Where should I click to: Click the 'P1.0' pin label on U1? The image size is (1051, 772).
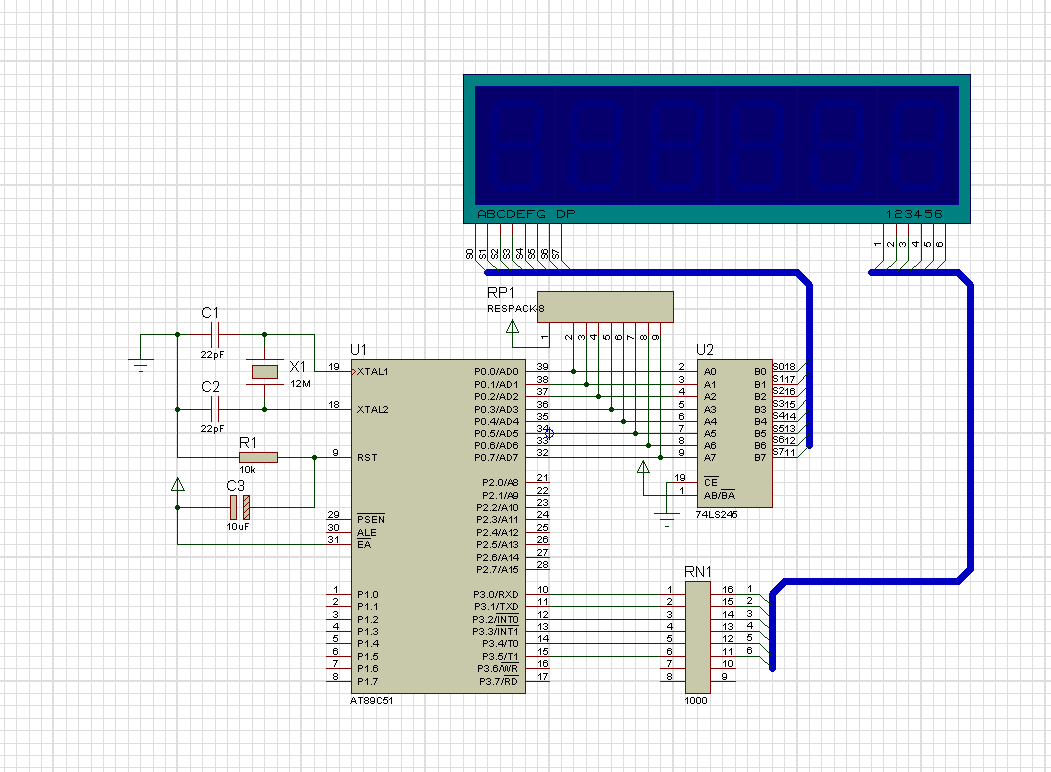(368, 594)
